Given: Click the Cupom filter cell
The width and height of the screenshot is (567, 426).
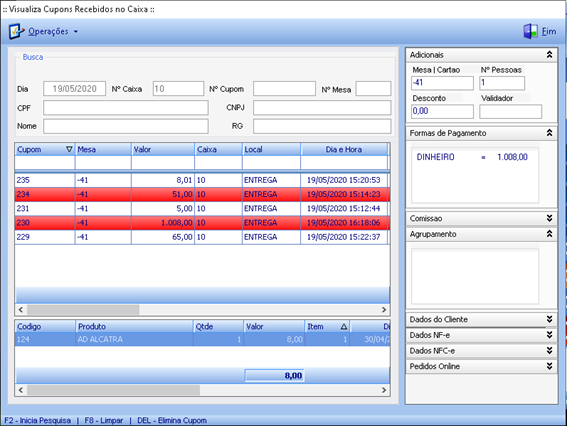Looking at the screenshot, I should 44,163.
